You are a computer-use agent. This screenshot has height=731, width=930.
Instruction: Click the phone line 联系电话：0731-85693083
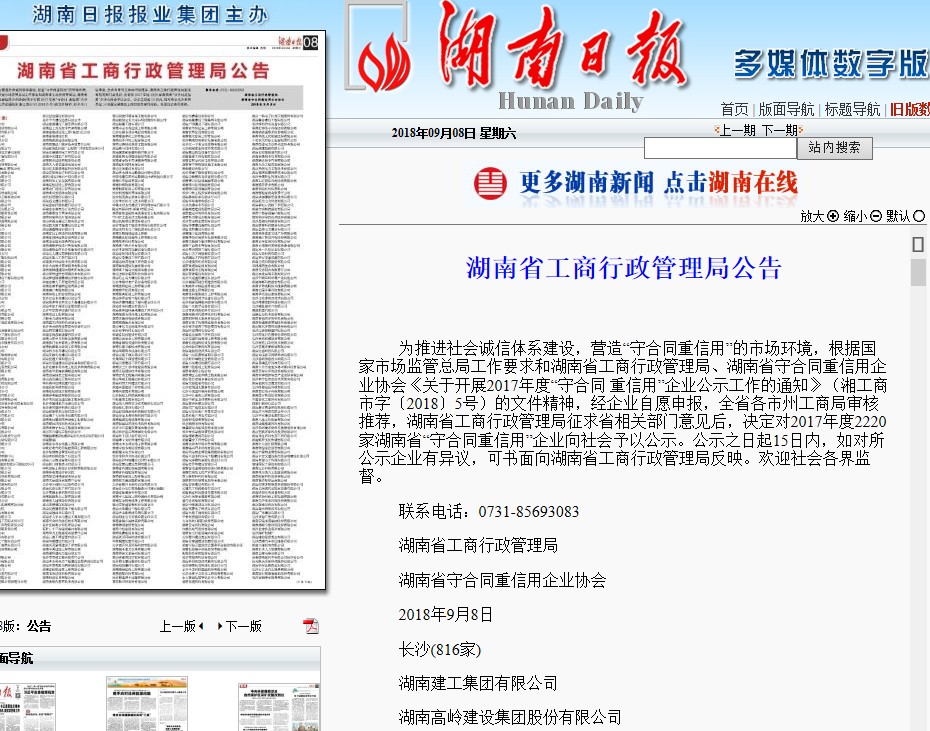[489, 511]
